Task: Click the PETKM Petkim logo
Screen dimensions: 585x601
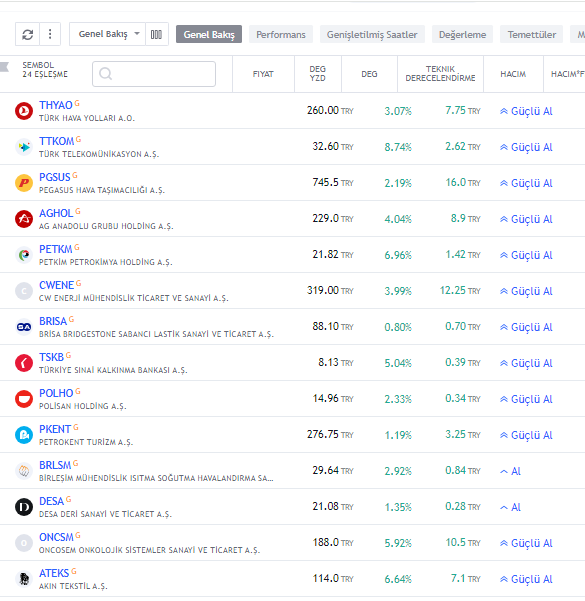Action: point(24,255)
